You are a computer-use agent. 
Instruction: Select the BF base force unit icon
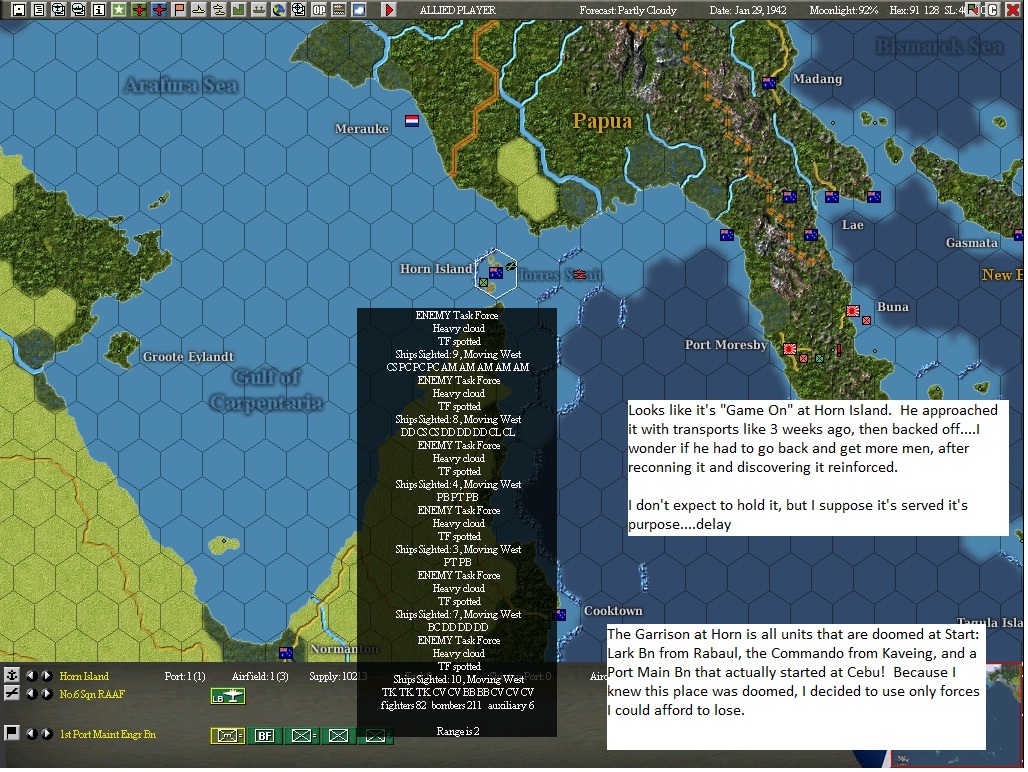[x=264, y=736]
